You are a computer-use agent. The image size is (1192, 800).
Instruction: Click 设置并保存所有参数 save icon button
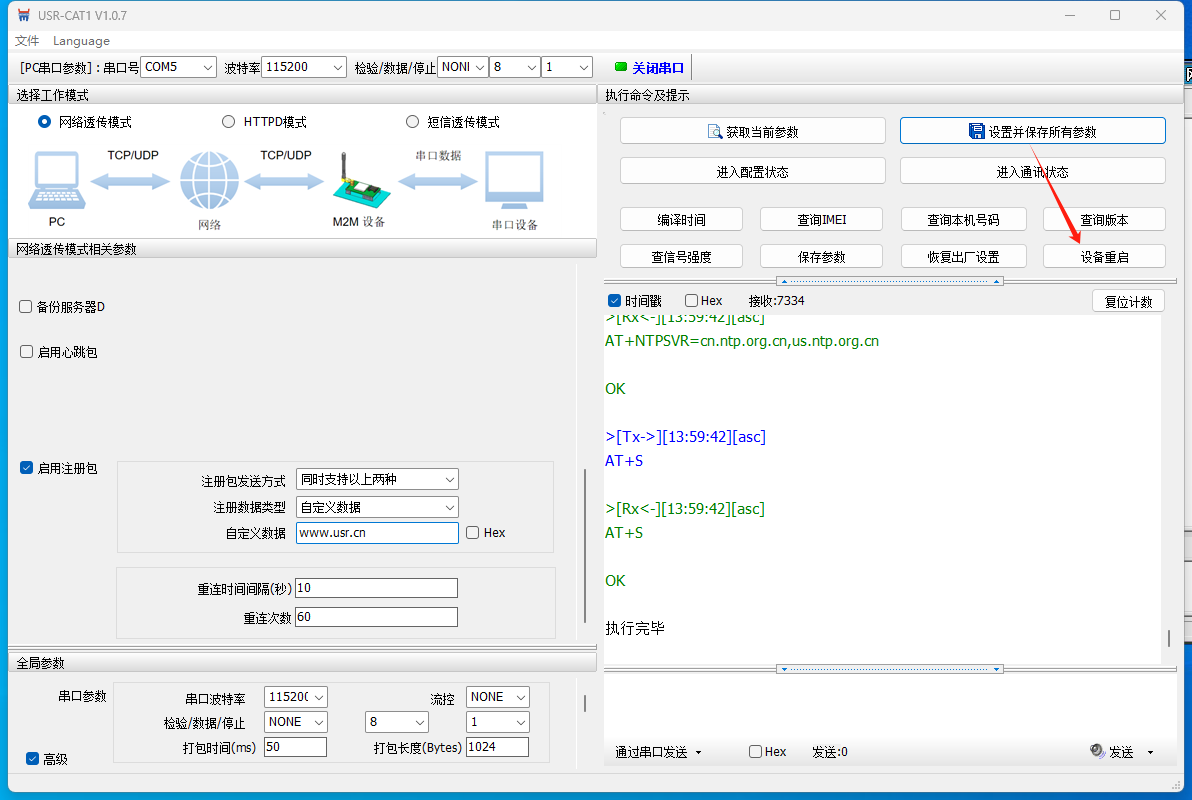(x=1032, y=131)
